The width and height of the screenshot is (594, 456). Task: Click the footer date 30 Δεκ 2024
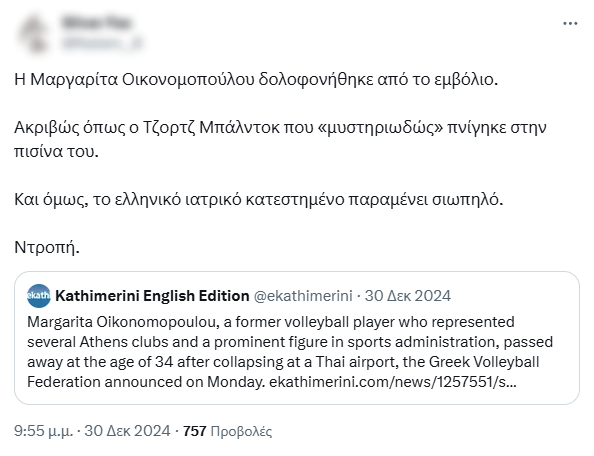coord(127,431)
